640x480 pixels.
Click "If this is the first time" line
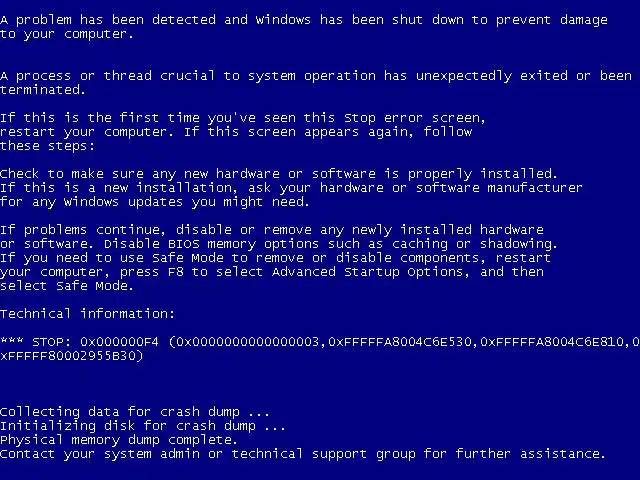click(243, 118)
